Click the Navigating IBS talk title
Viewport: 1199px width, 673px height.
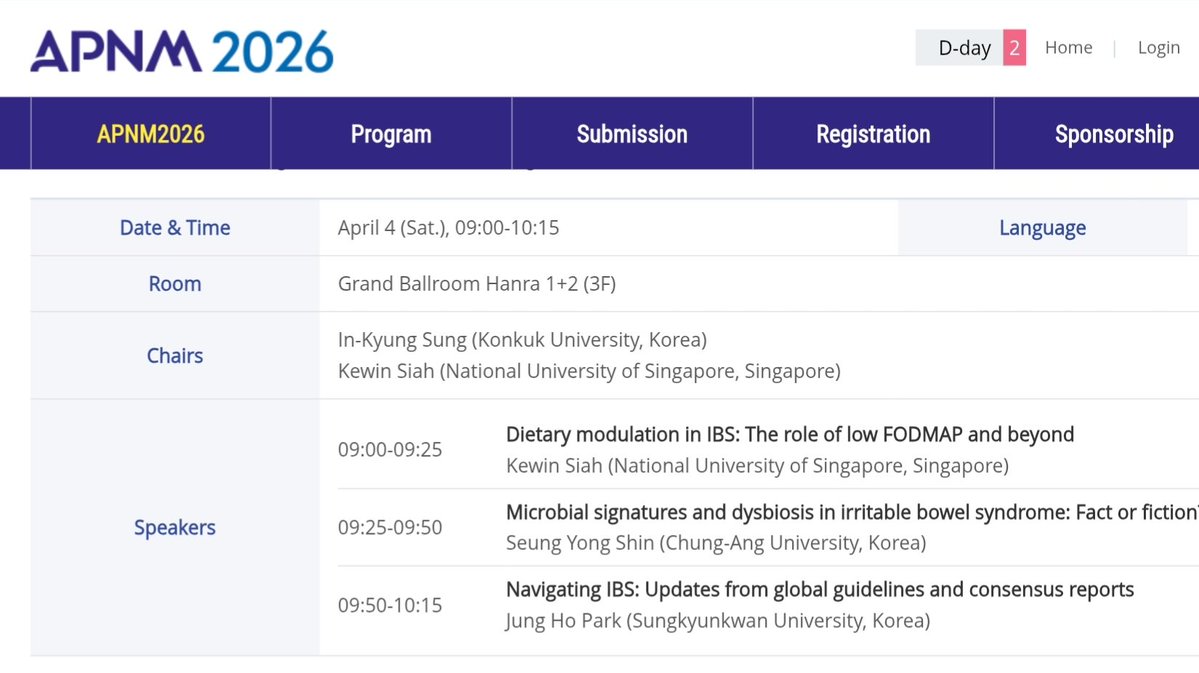(x=820, y=590)
